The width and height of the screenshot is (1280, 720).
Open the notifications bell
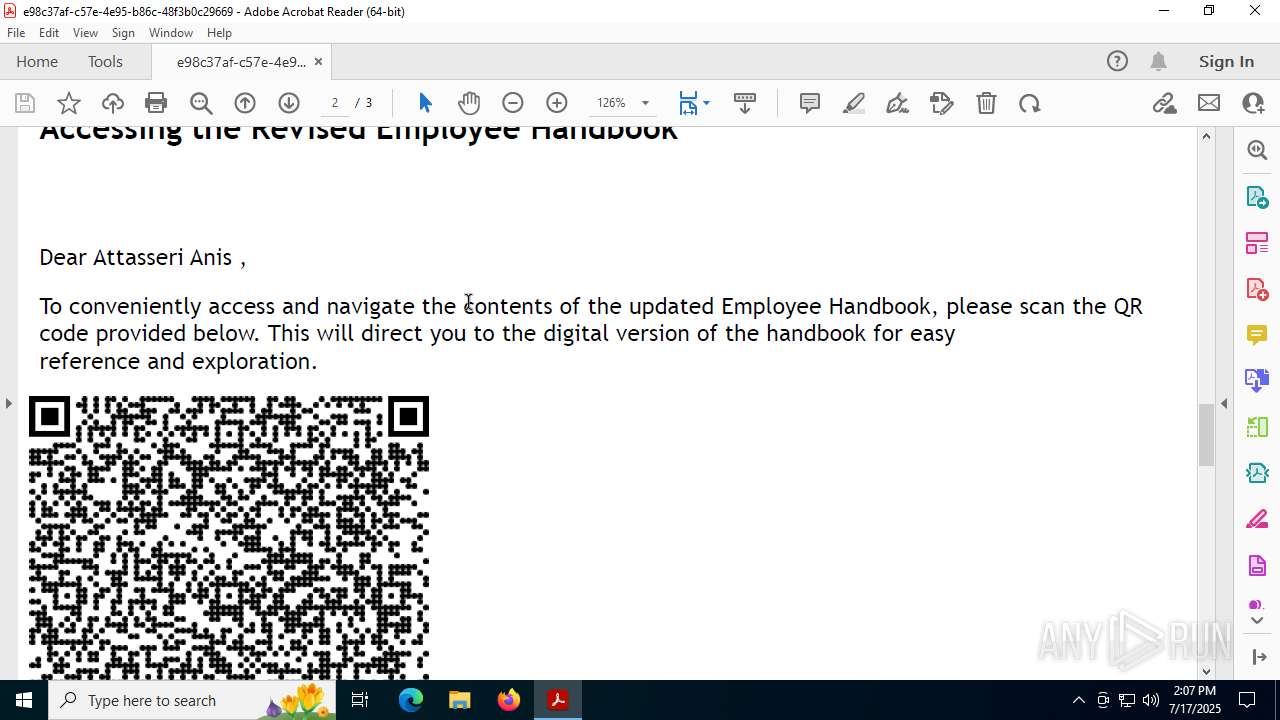click(1158, 61)
